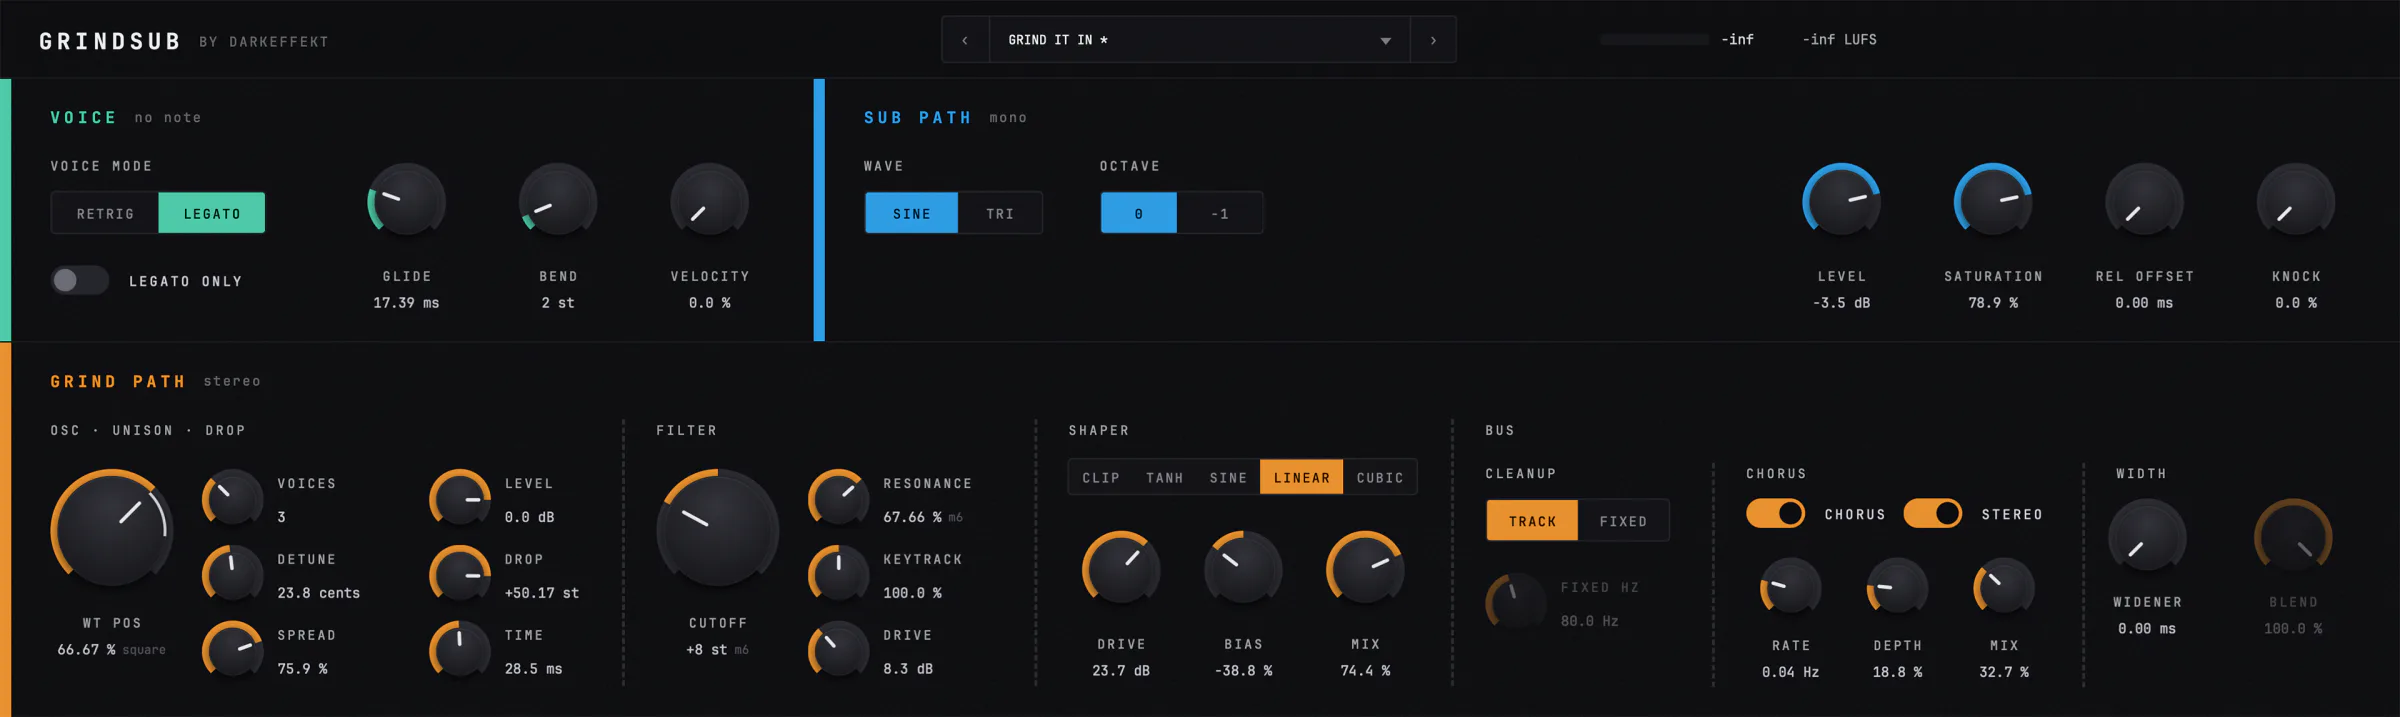Click the DETUNE knob
Screen dimensions: 2400x717
233,574
